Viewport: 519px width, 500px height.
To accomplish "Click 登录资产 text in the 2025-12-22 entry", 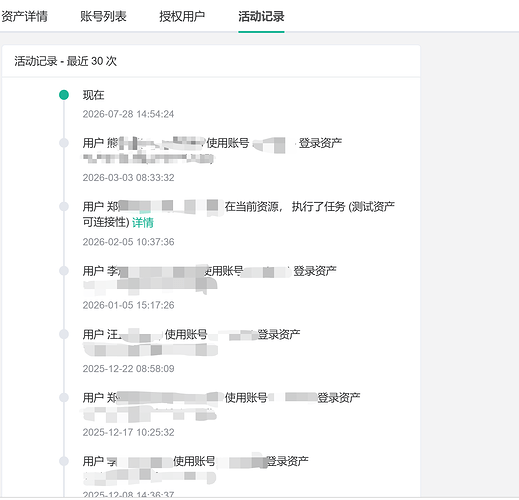I will tap(279, 334).
